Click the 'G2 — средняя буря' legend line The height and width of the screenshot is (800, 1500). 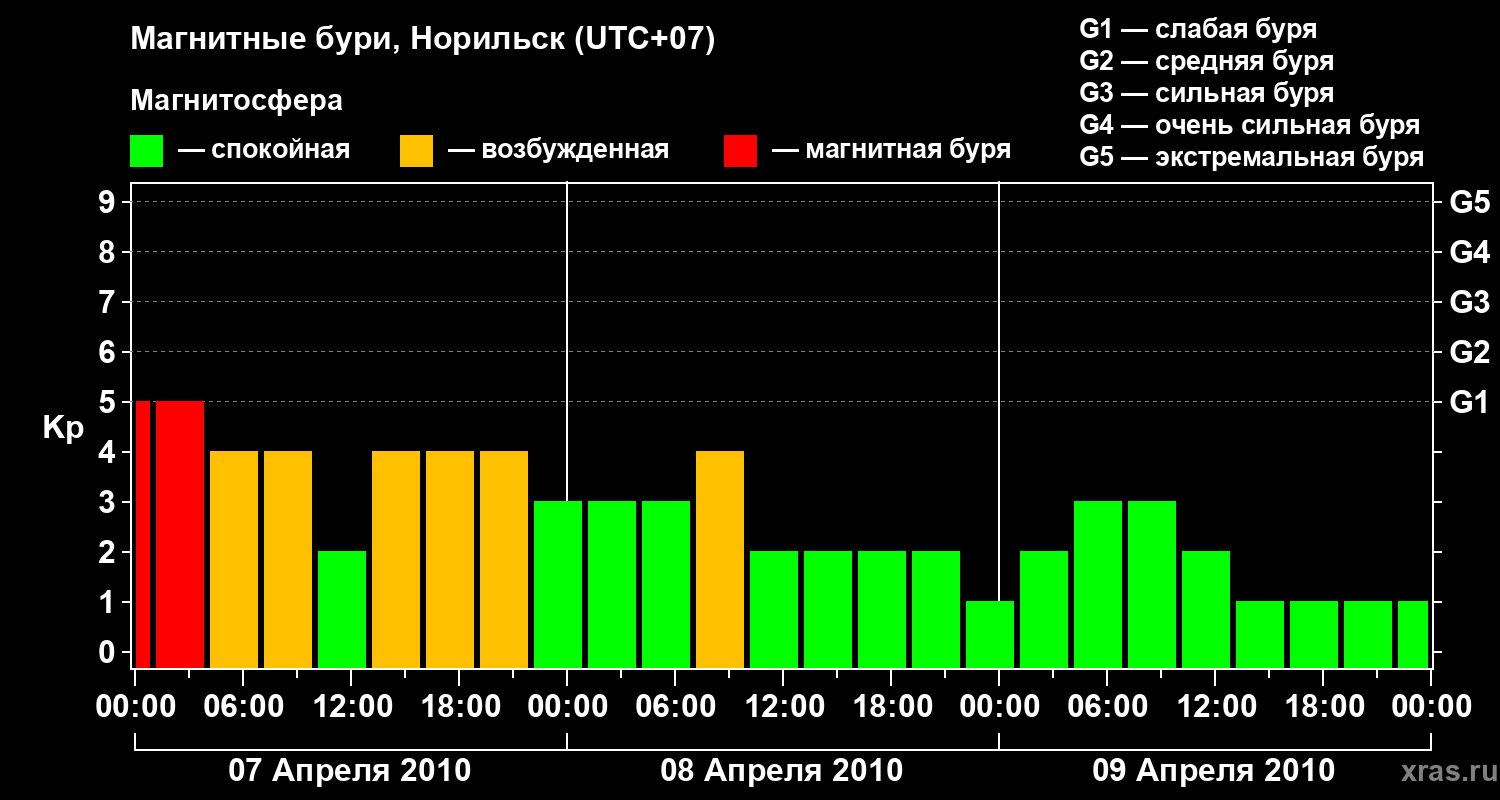coord(1206,61)
